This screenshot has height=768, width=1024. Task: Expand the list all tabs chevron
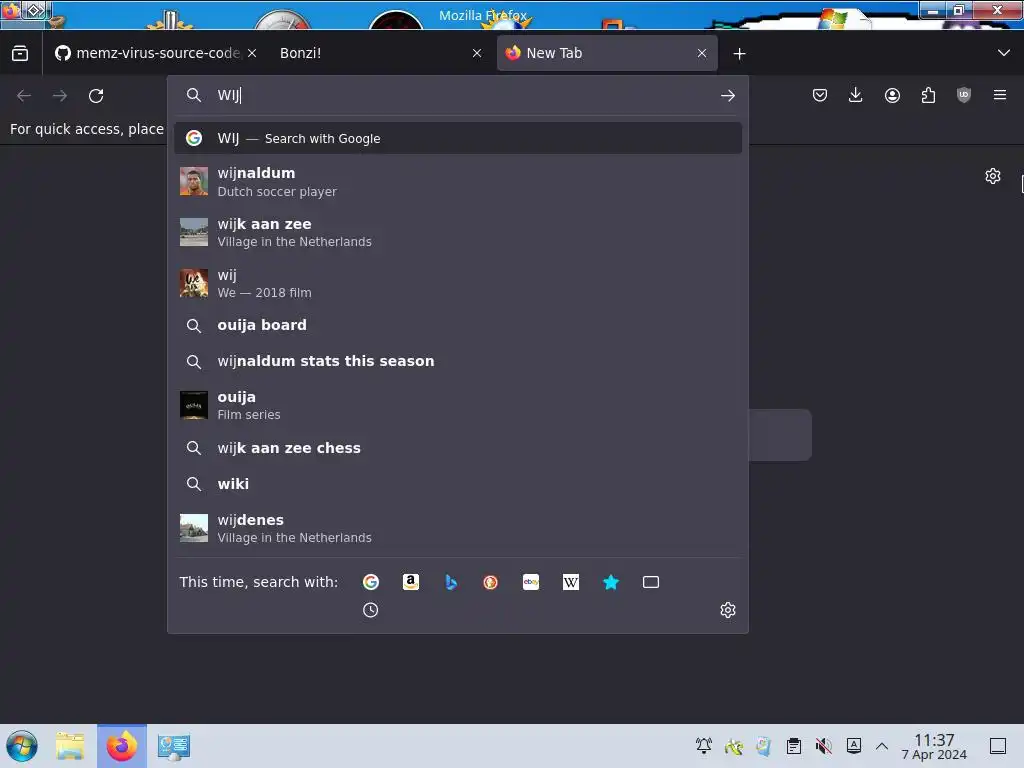(x=1004, y=53)
